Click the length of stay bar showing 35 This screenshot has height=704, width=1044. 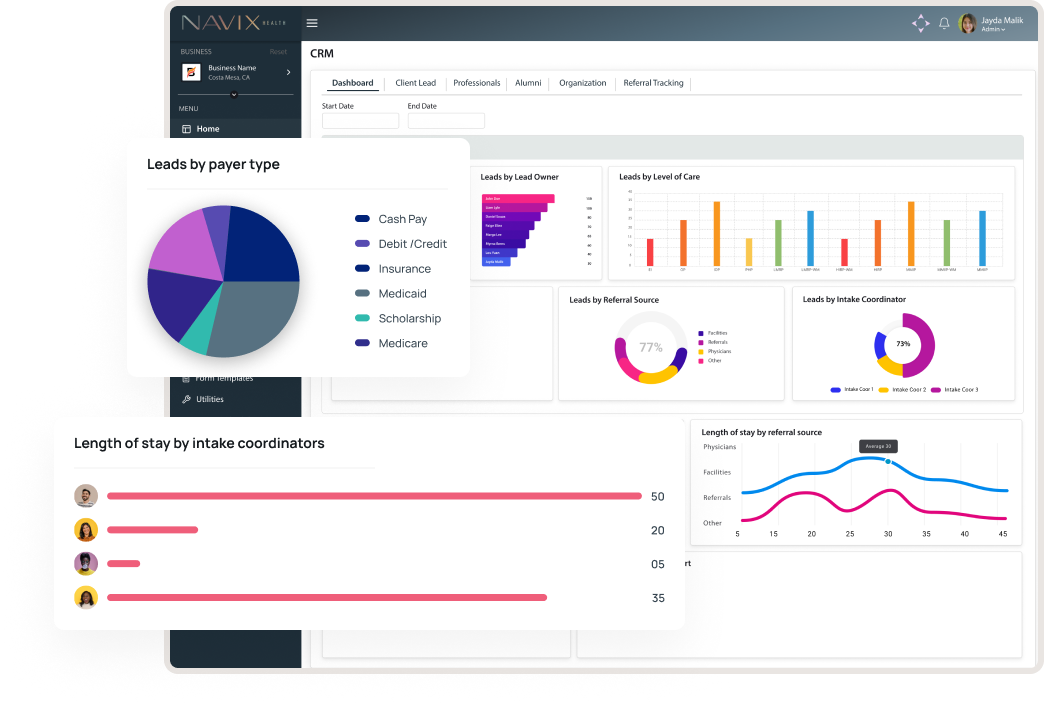[327, 597]
